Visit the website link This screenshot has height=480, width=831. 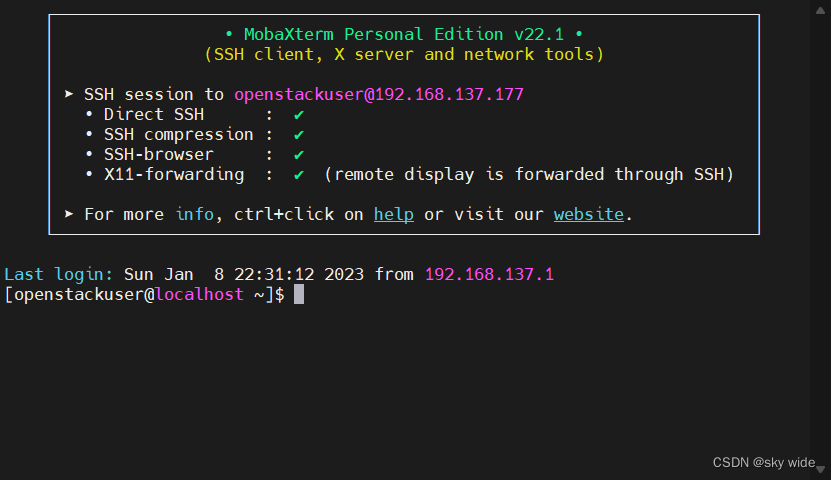[589, 215]
